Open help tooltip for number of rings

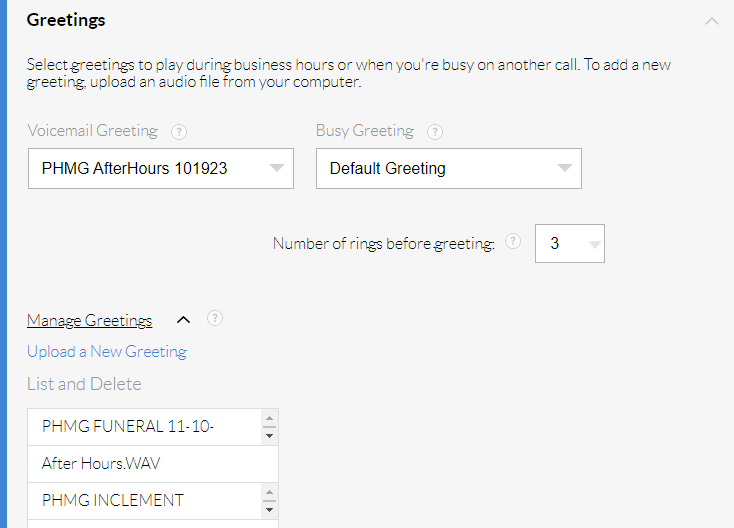click(x=513, y=241)
